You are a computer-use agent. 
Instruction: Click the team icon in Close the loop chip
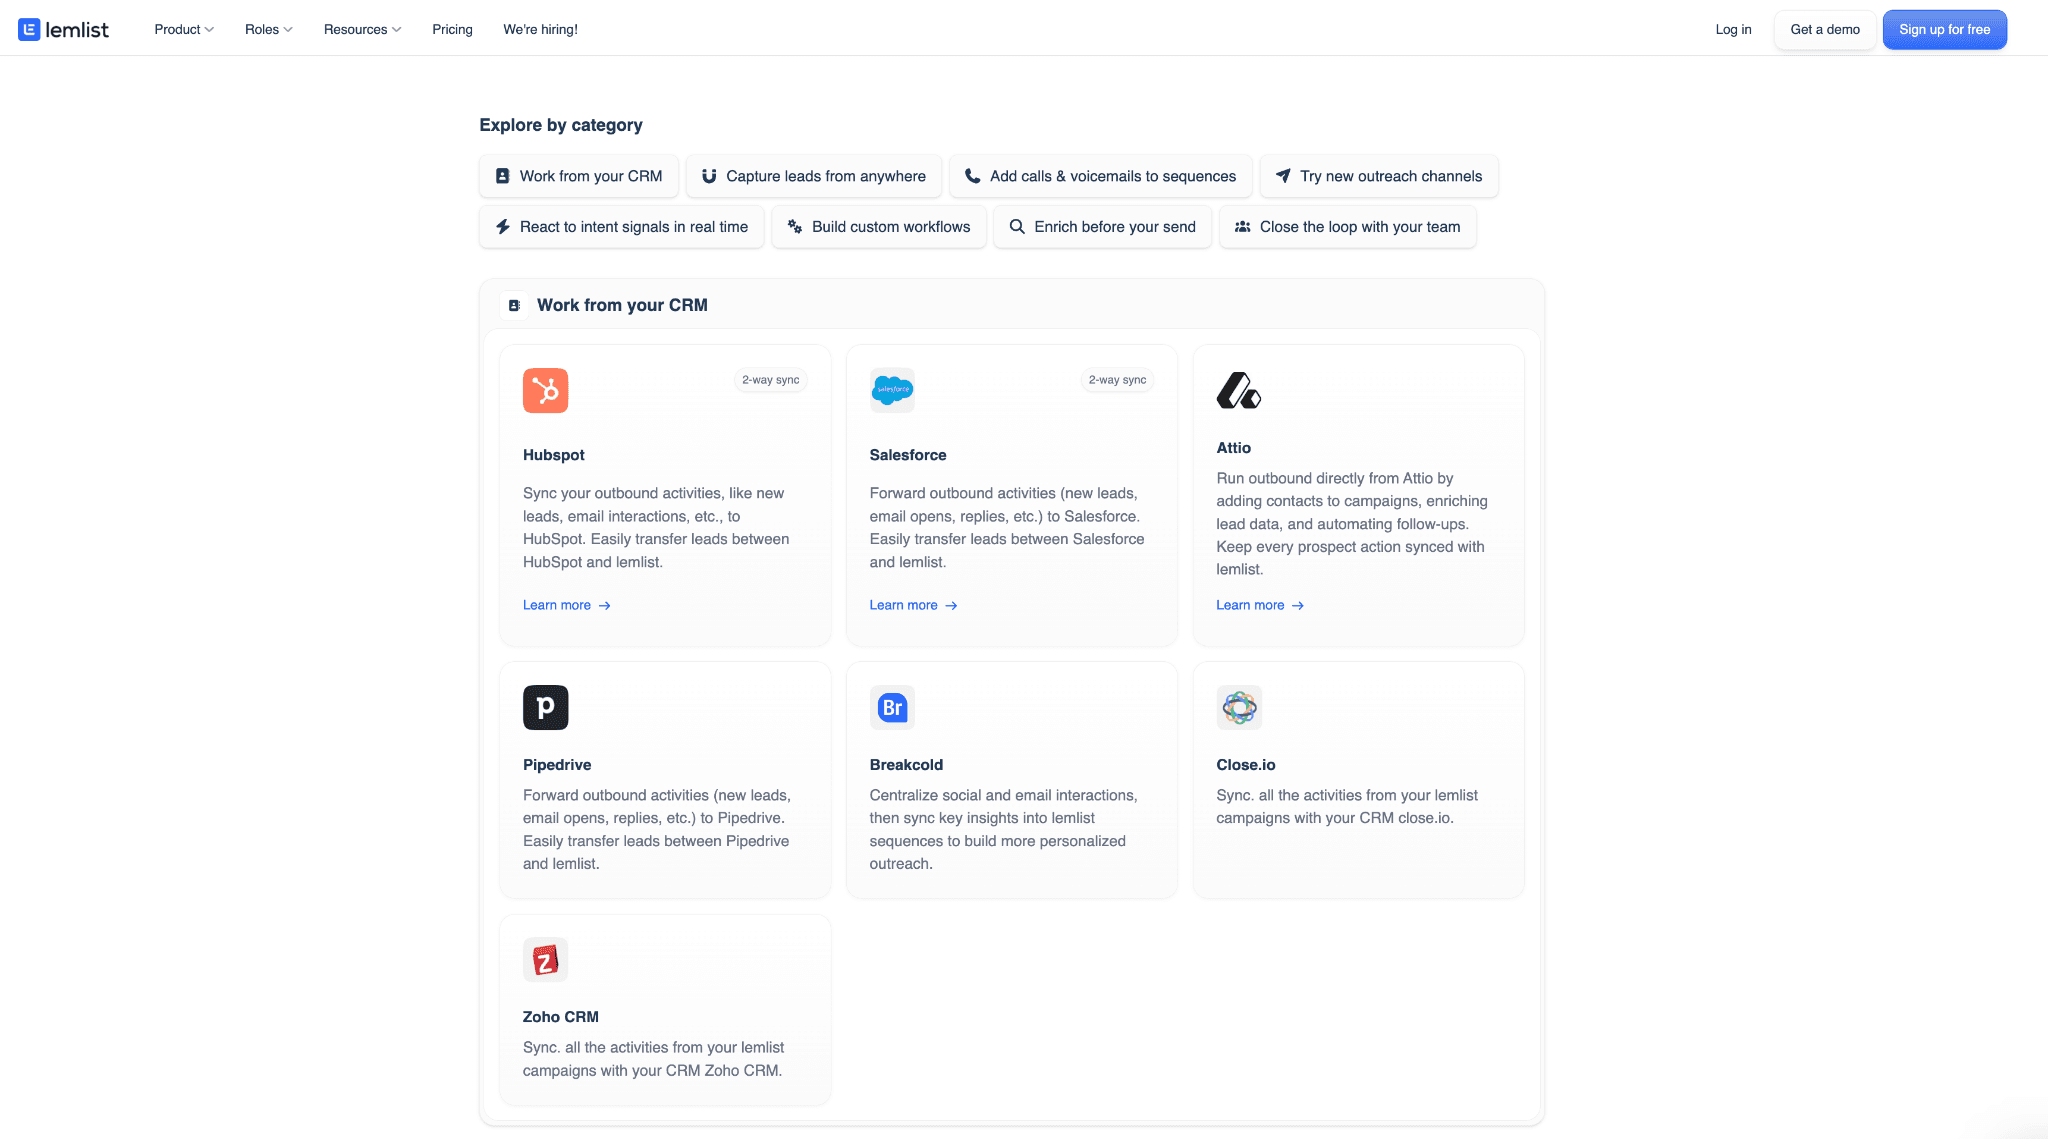click(x=1242, y=227)
